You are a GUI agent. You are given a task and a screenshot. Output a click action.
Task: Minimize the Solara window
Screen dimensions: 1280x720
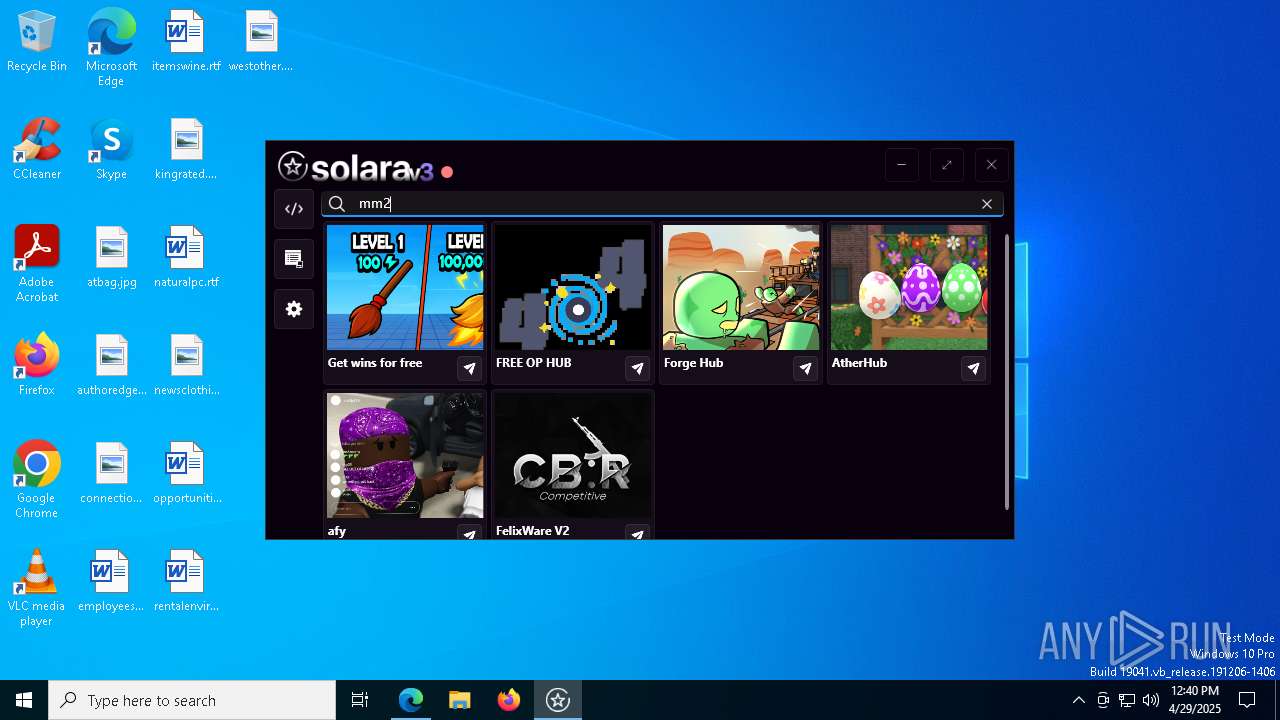tap(901, 165)
